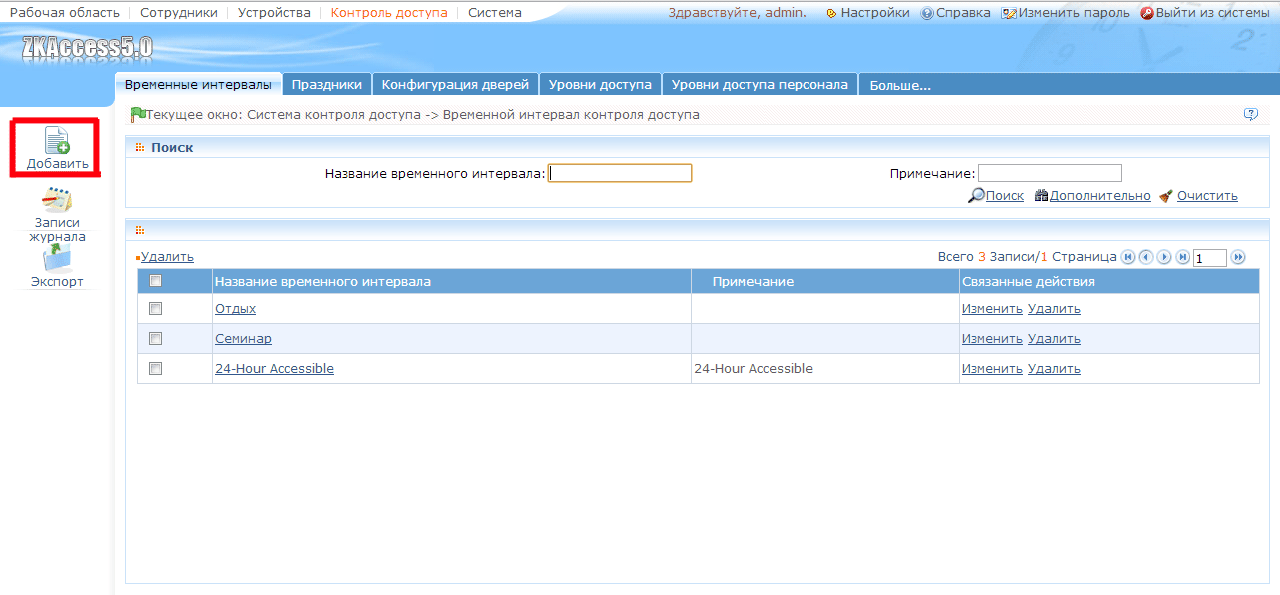Image resolution: width=1280 pixels, height=595 pixels.
Task: Click Изменить for Семинар row
Action: 992,339
